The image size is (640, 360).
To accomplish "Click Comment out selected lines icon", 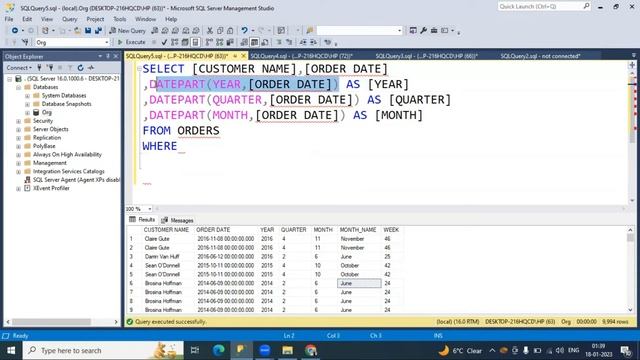I will tap(279, 42).
